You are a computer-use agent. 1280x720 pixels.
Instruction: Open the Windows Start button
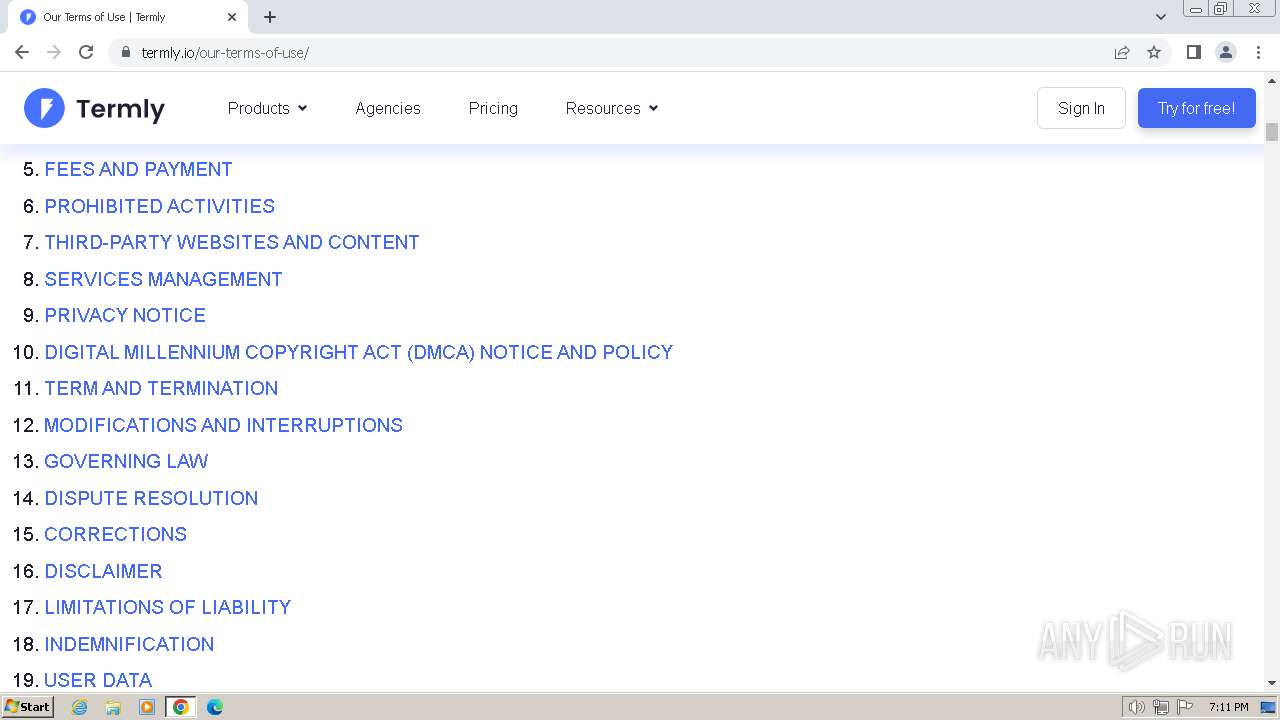coord(27,706)
